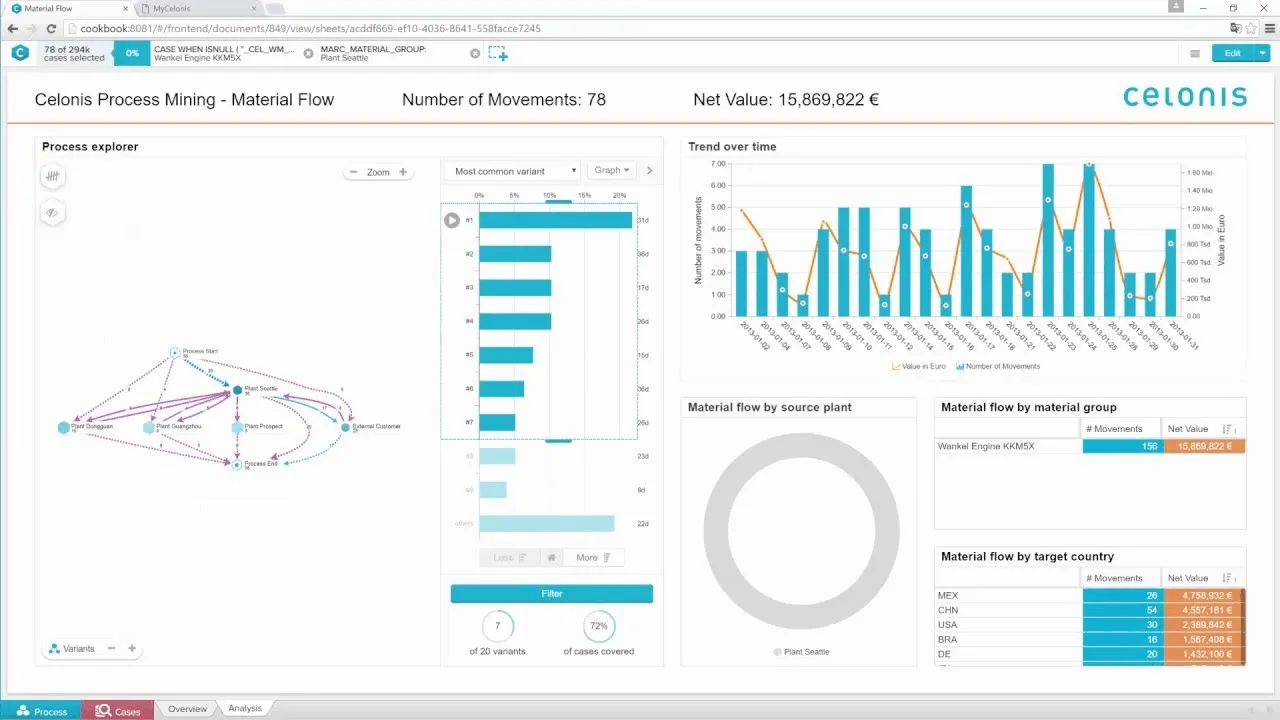Select the Plant Guangzhou node
Screen dimensions: 1280x720
point(149,427)
